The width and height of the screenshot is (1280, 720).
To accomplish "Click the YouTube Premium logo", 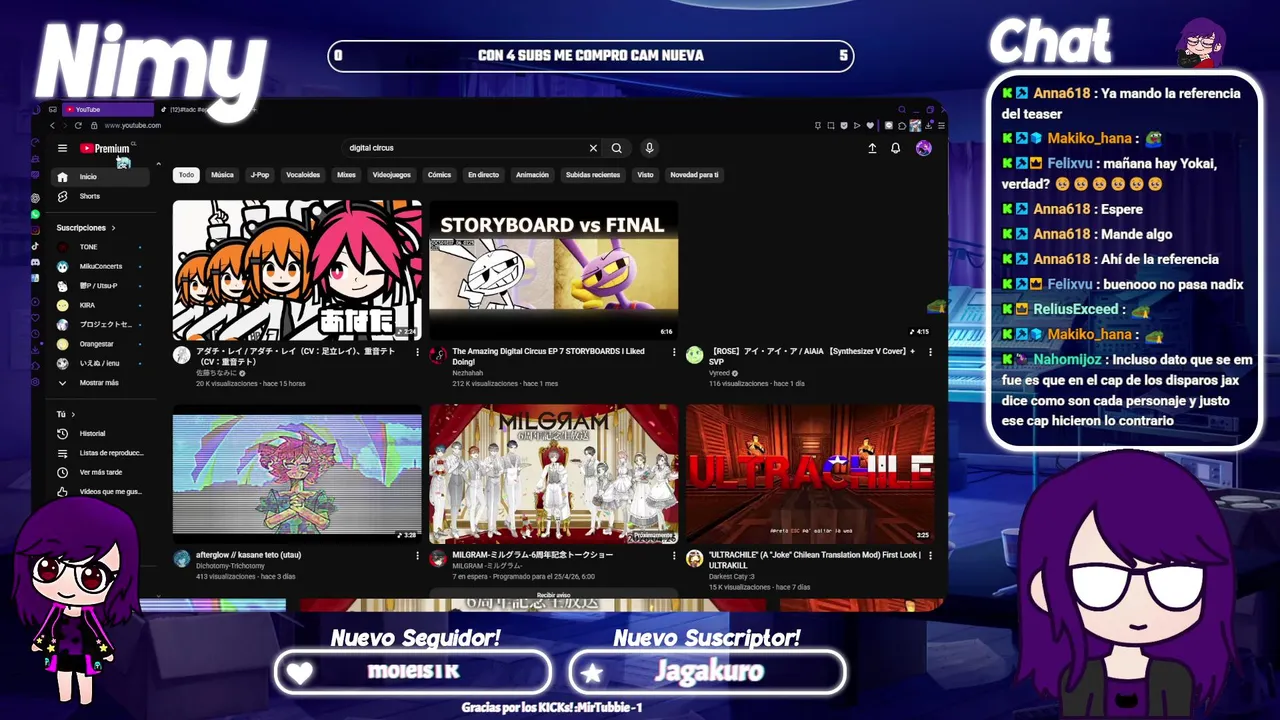I will [x=105, y=148].
